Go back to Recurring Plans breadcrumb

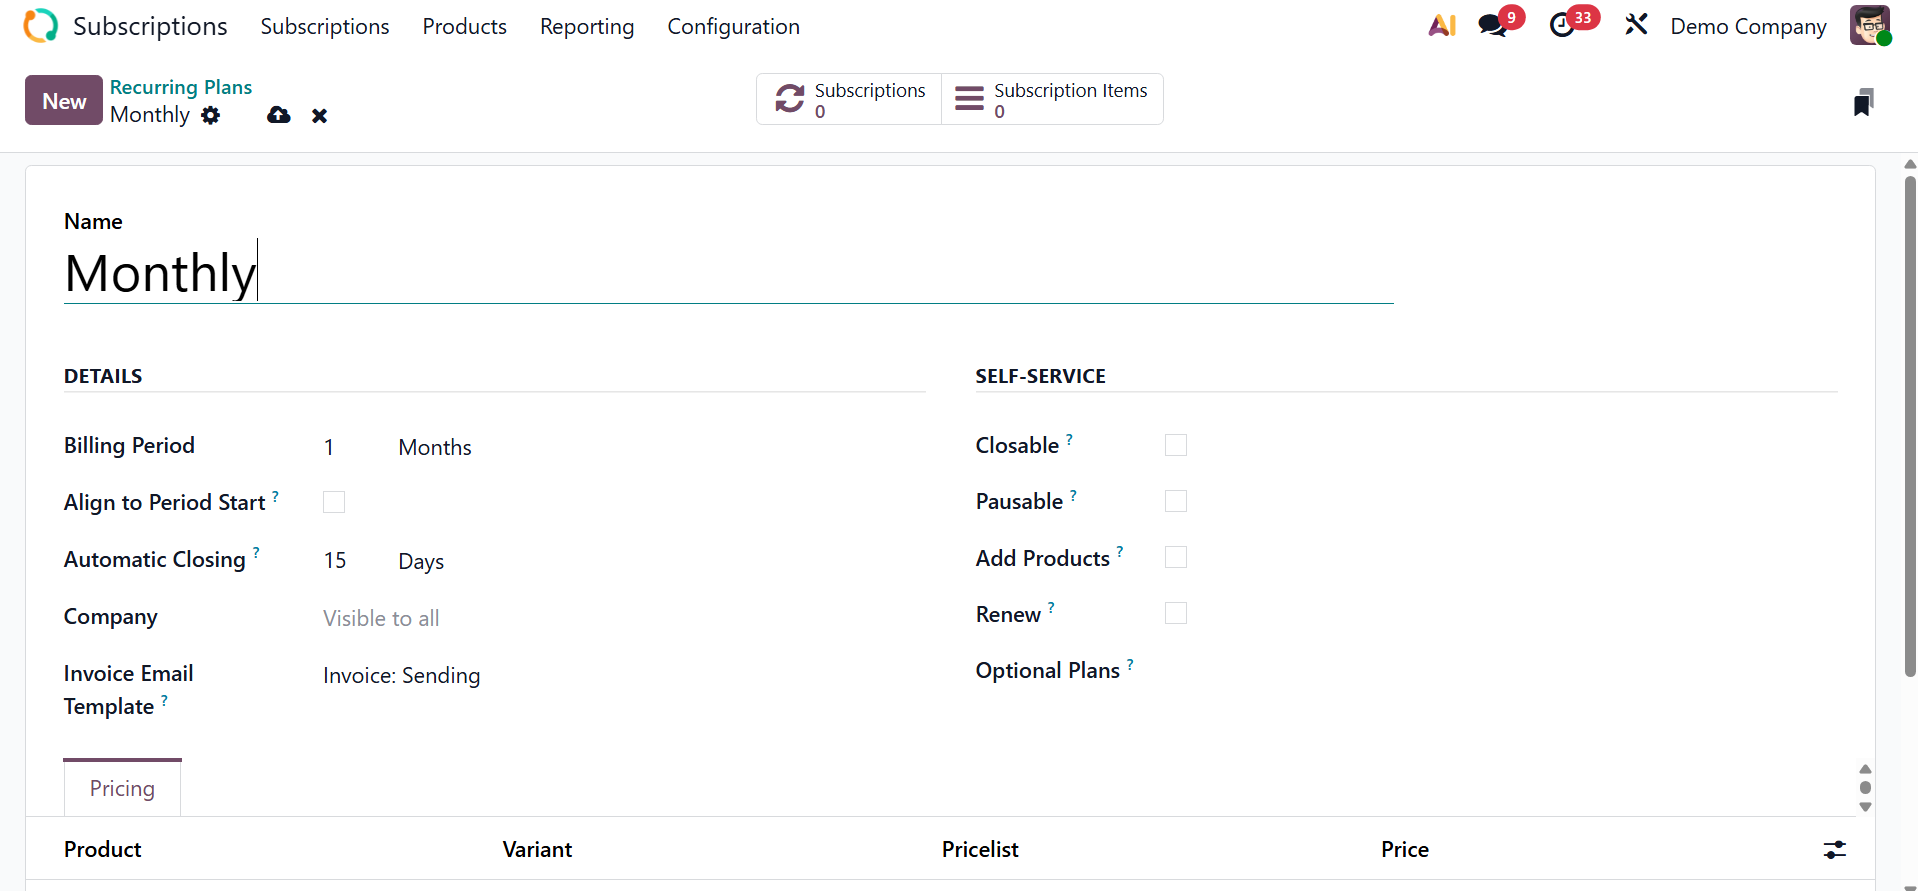(181, 87)
